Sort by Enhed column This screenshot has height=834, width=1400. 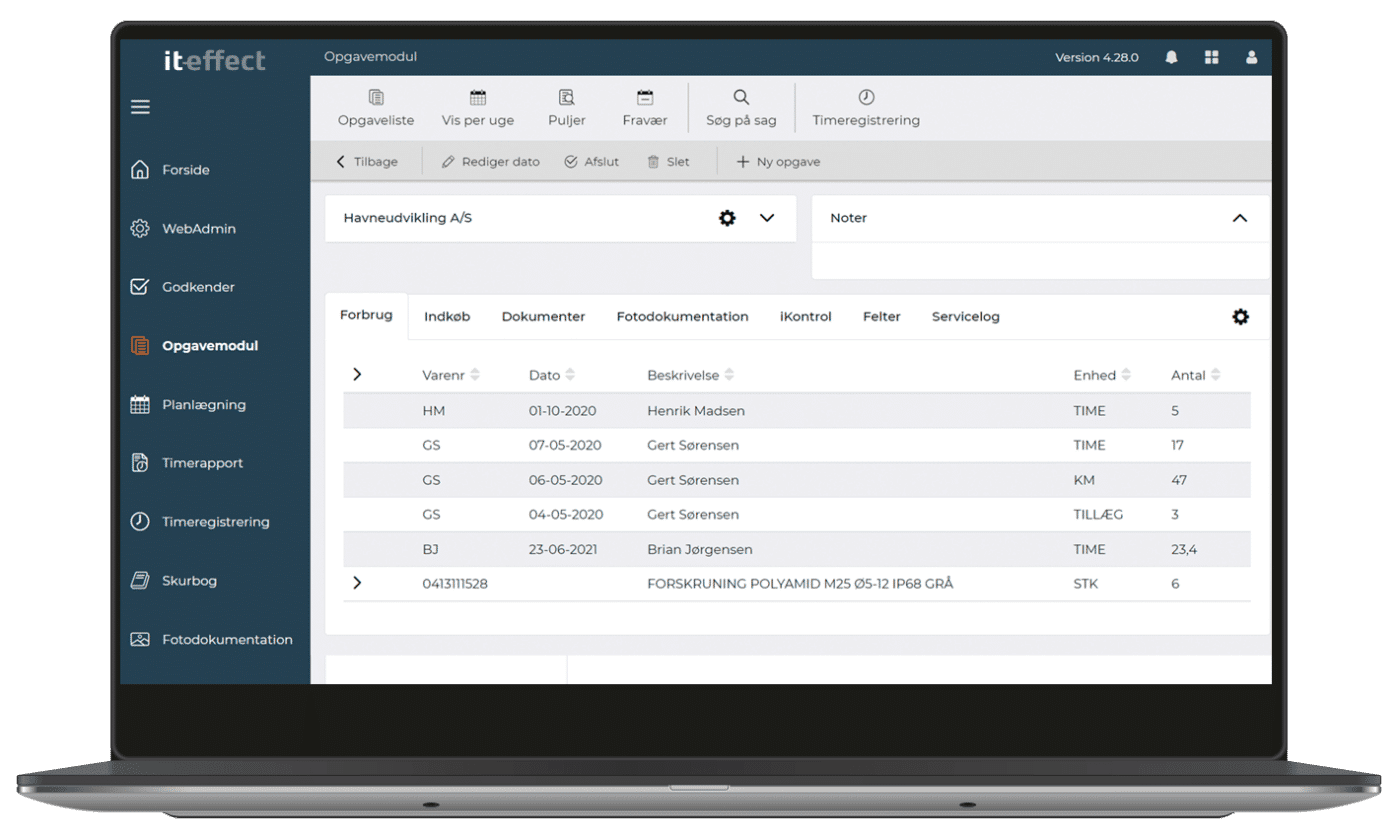[1102, 375]
